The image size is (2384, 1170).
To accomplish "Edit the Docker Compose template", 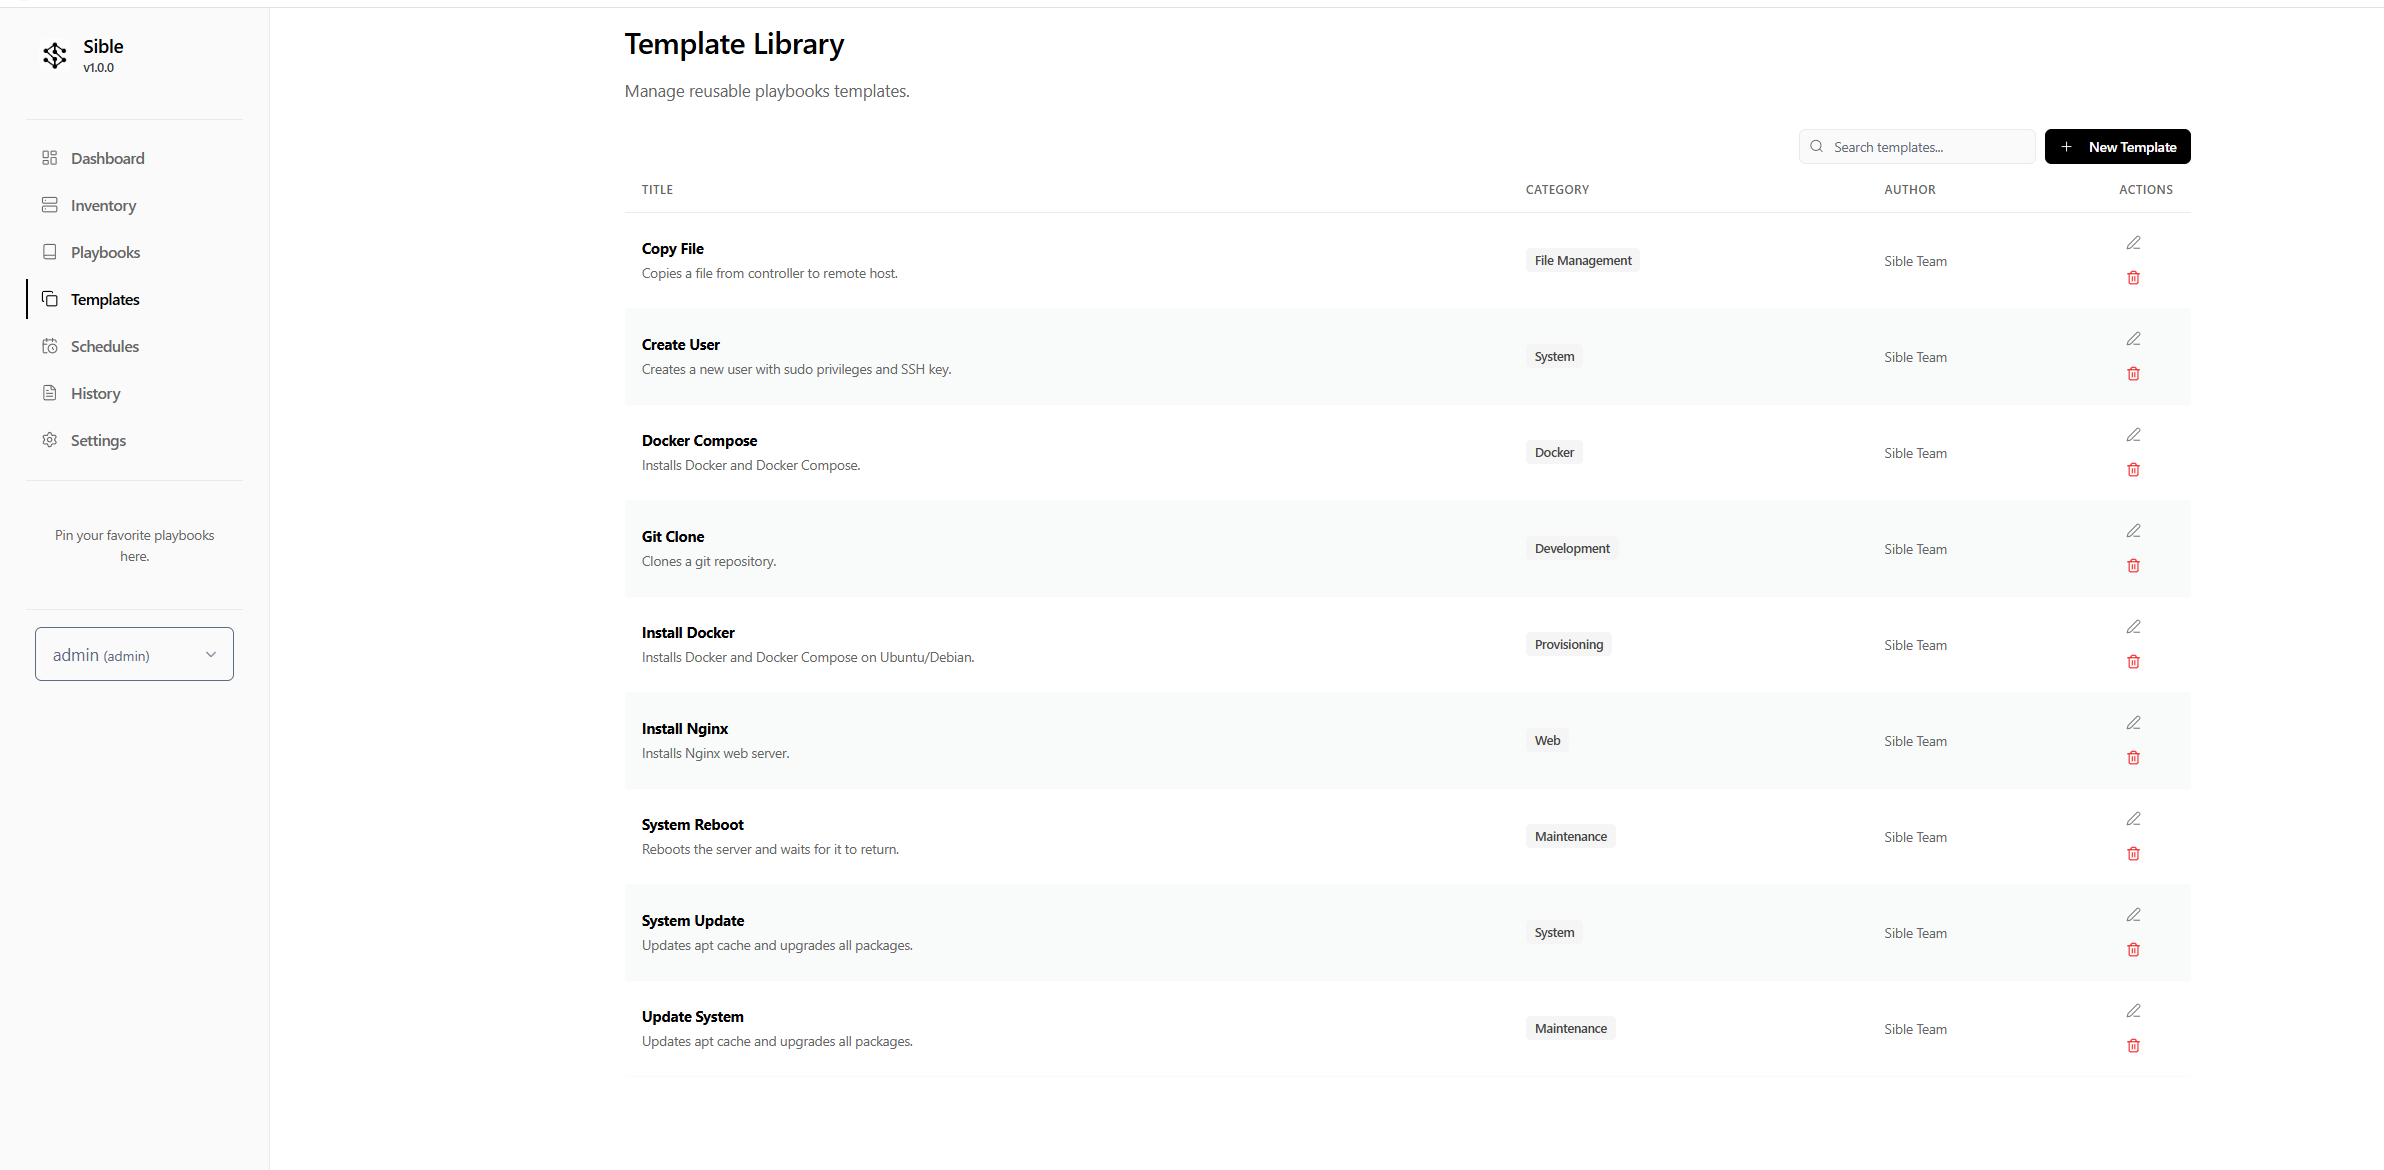I will pos(2133,434).
